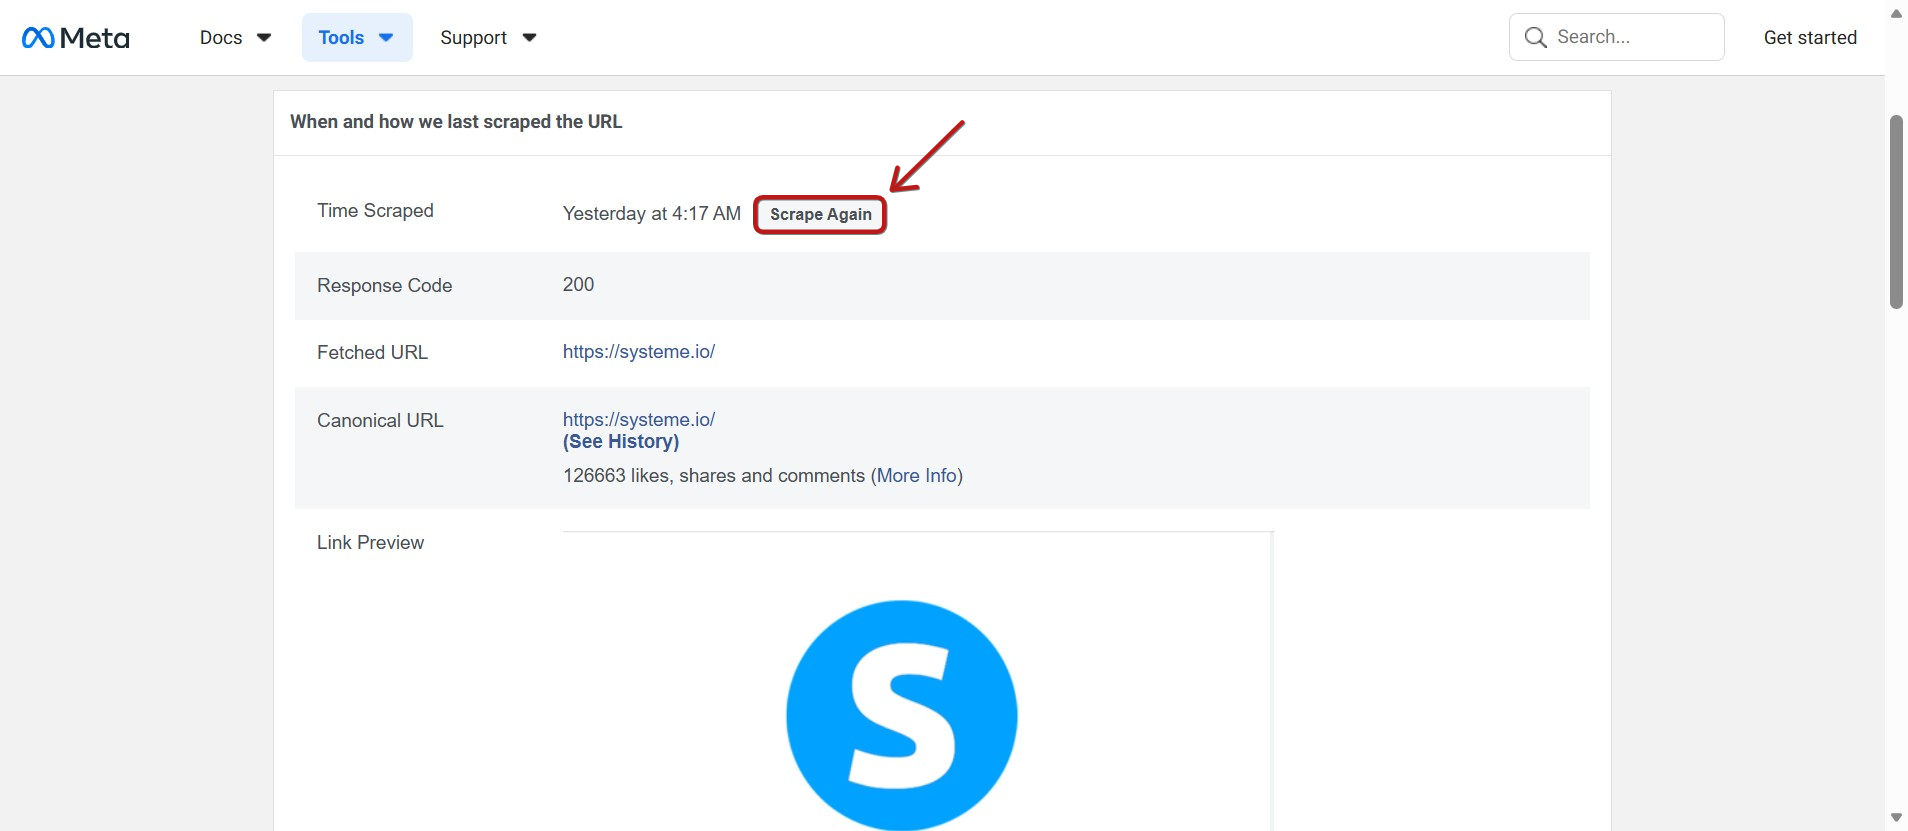
Task: Click the 'Time Scraped' label
Action: click(x=375, y=211)
